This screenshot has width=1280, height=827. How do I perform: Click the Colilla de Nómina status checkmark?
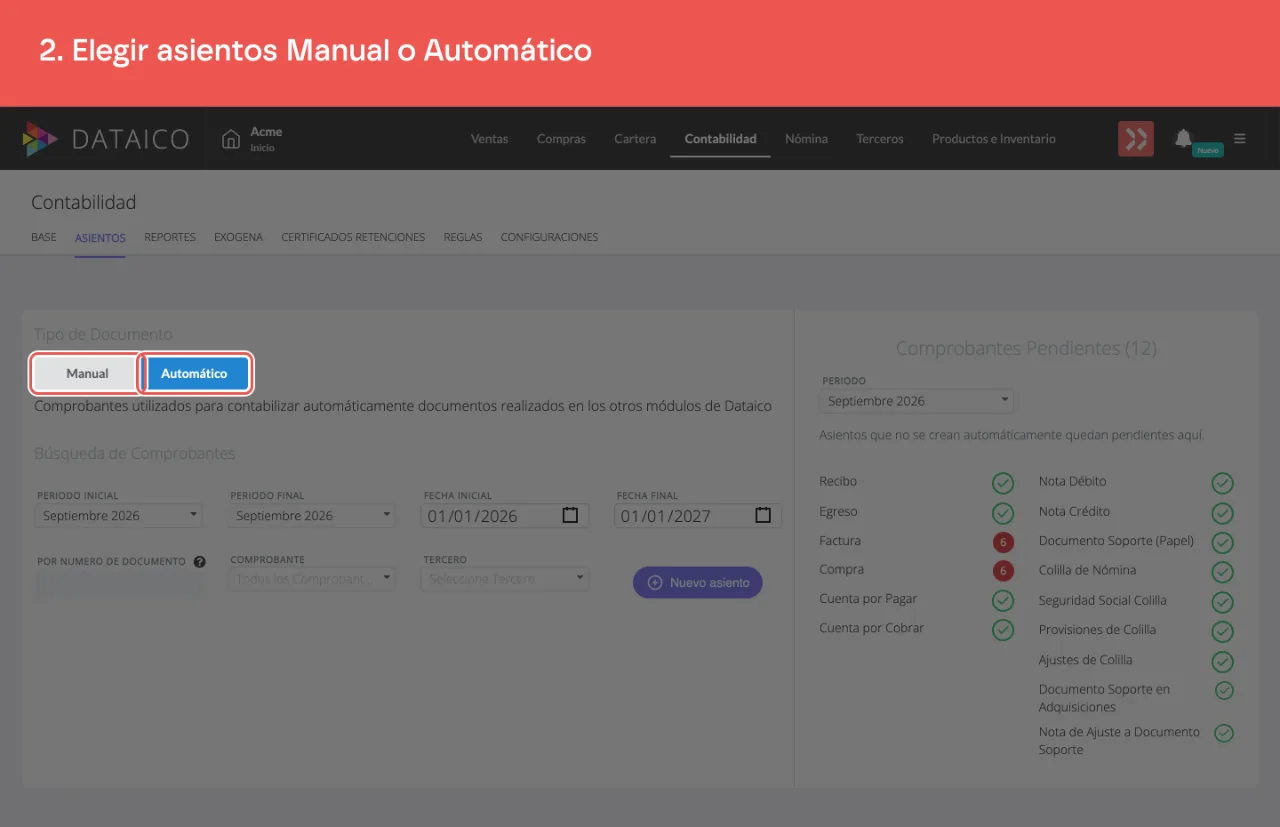click(x=1222, y=572)
